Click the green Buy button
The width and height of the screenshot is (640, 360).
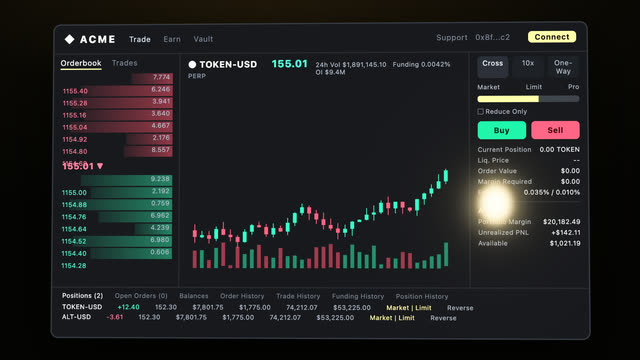502,130
